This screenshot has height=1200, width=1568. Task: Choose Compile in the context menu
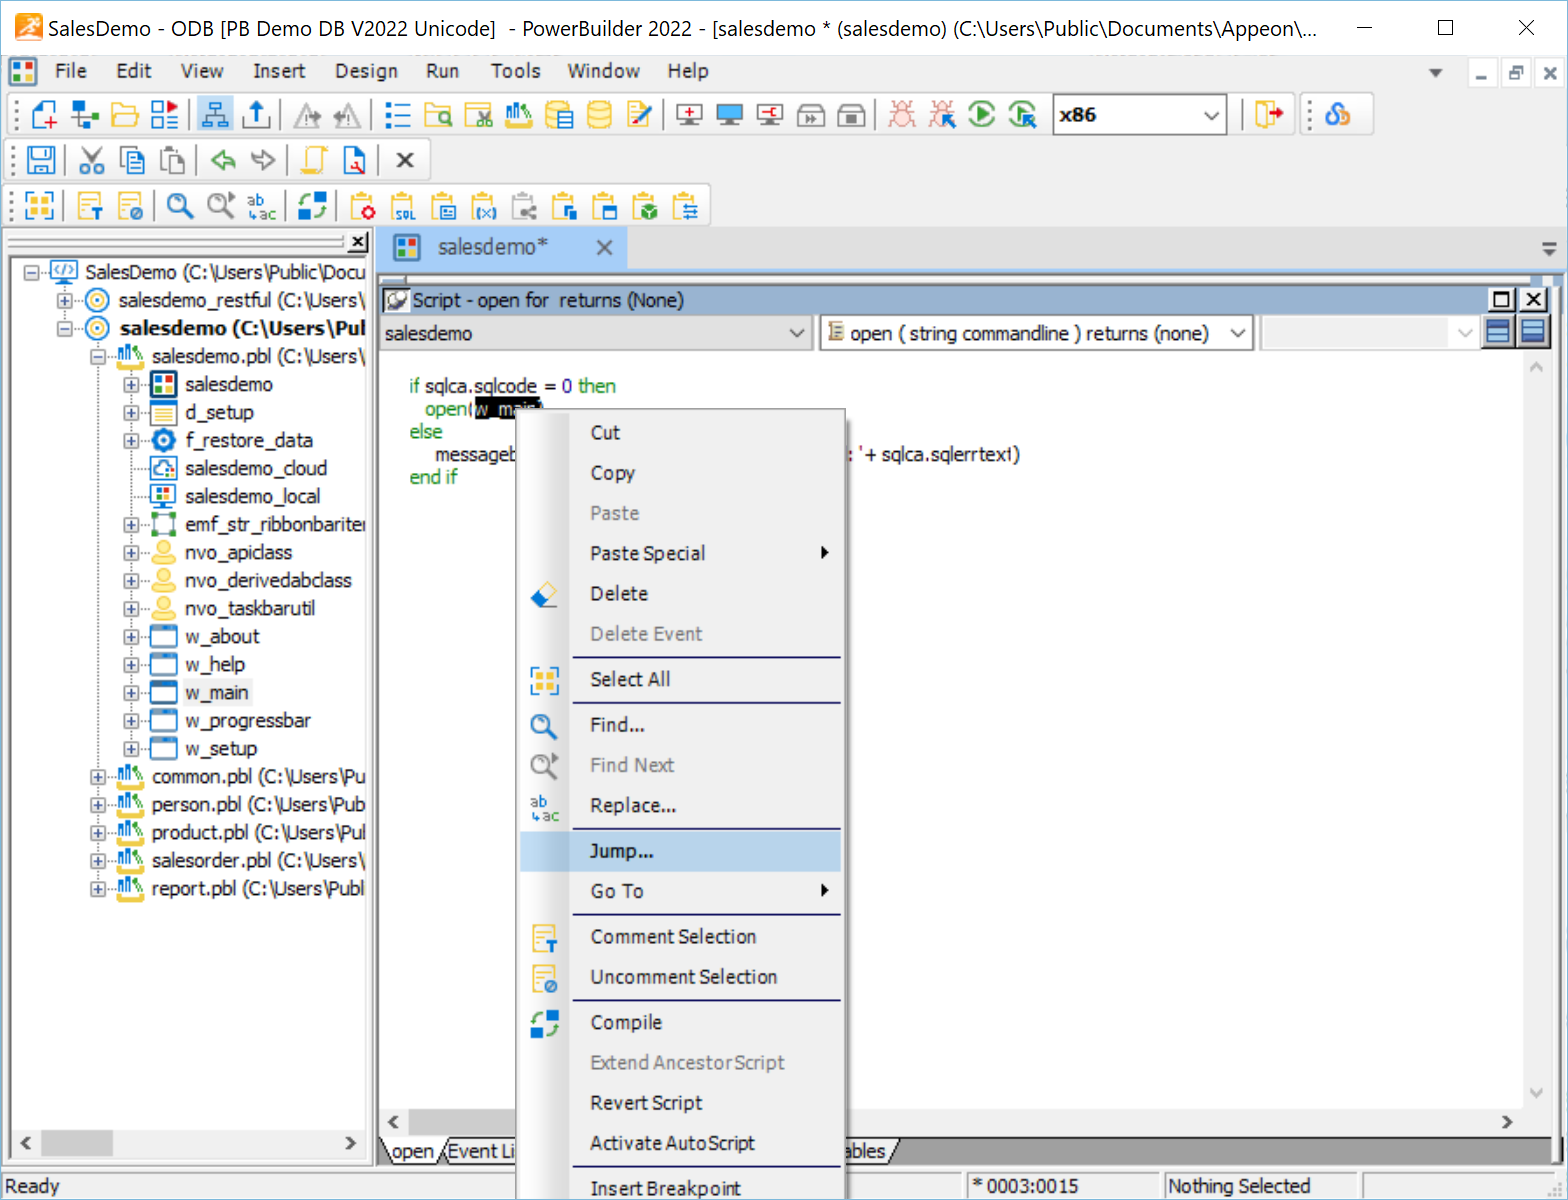(x=681, y=1022)
